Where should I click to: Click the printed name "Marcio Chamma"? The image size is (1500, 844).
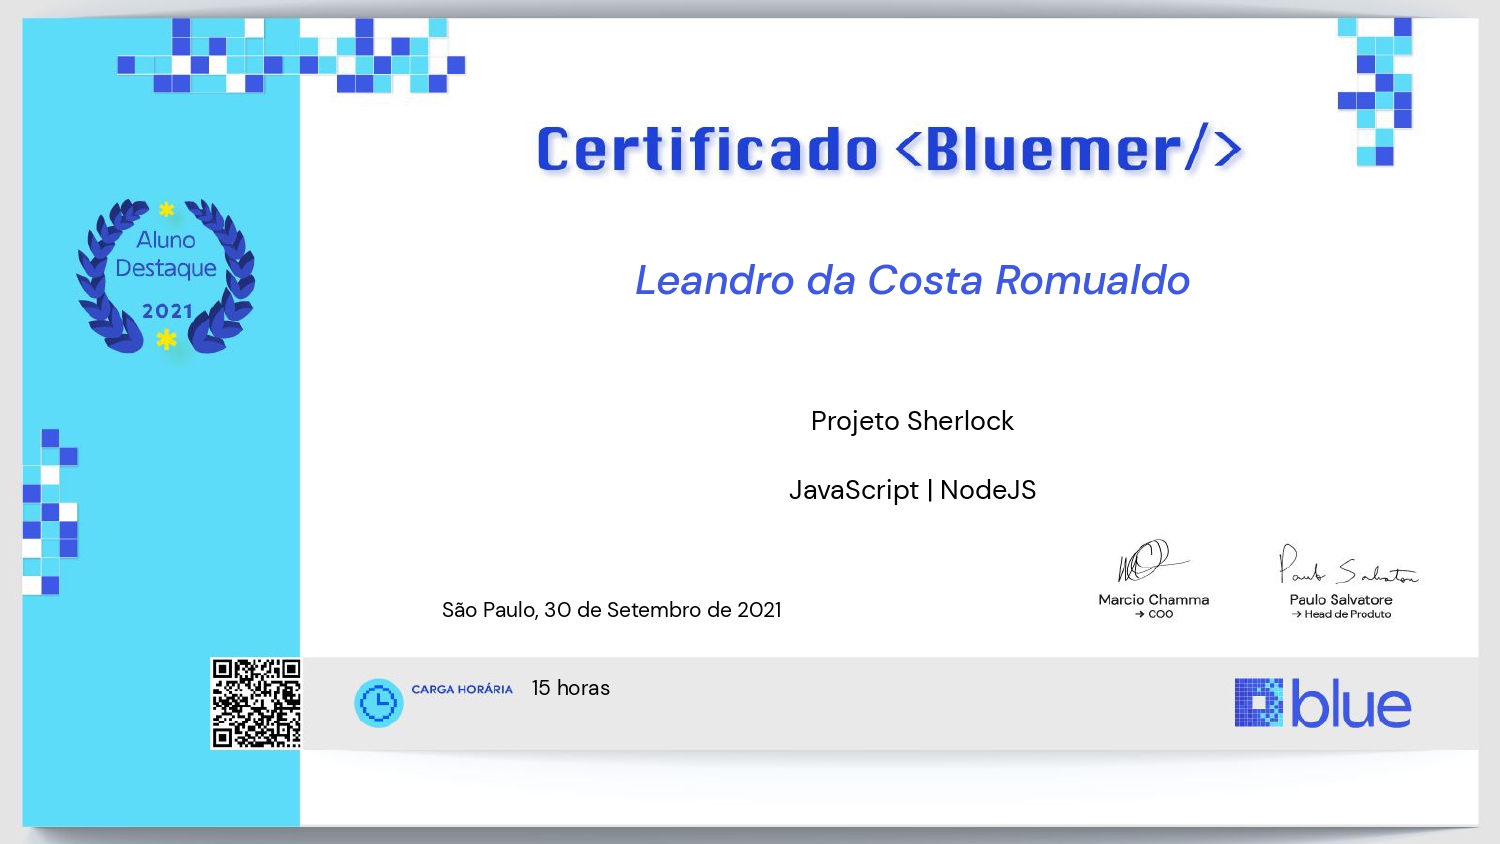[1154, 600]
